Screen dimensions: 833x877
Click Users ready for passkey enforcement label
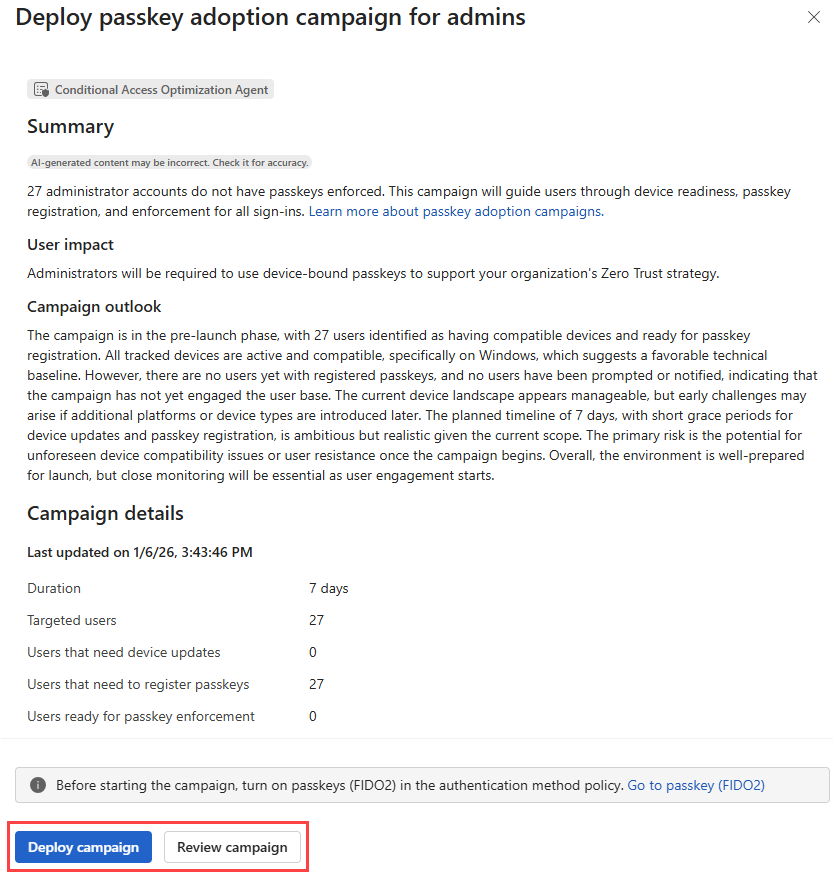click(x=141, y=716)
